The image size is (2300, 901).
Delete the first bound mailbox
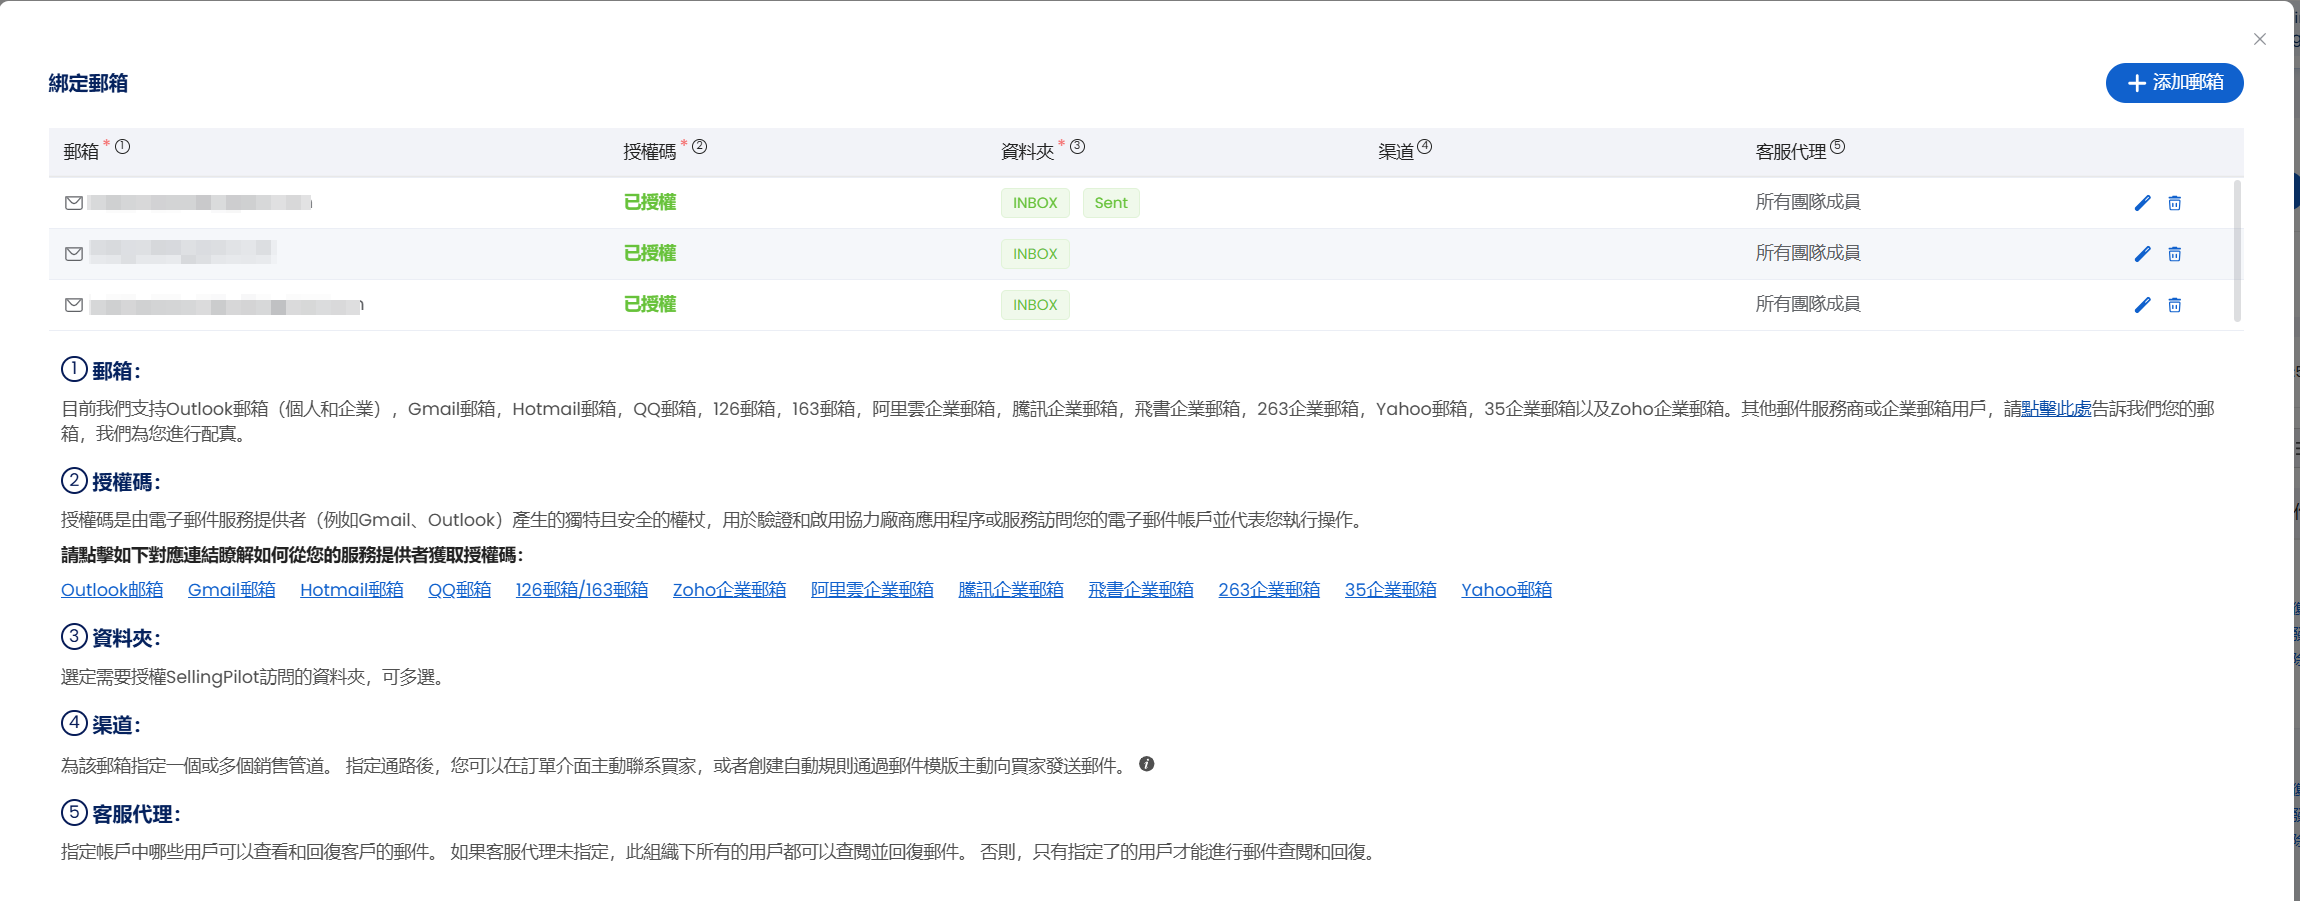(2174, 202)
